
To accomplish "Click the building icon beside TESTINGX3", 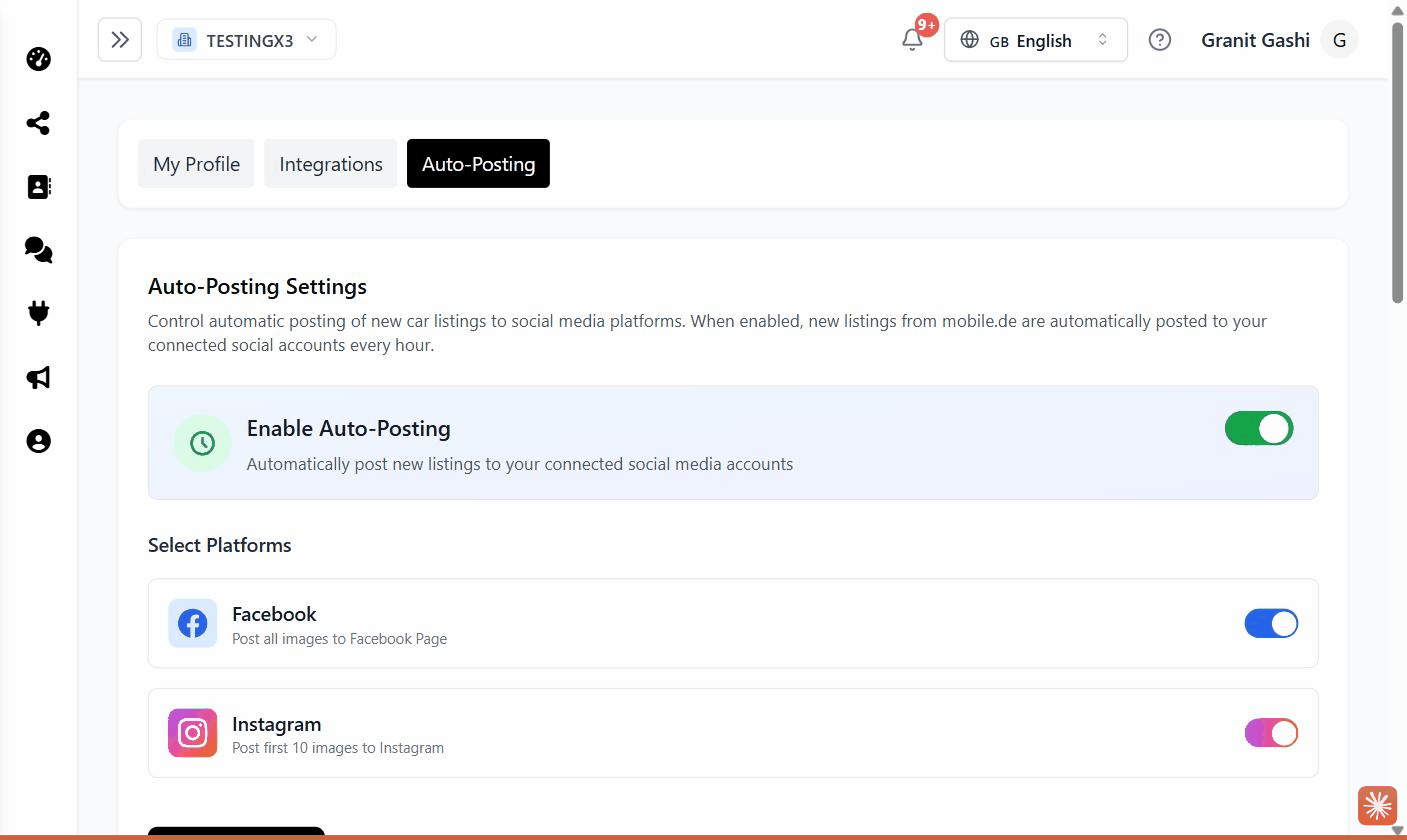I will 184,40.
